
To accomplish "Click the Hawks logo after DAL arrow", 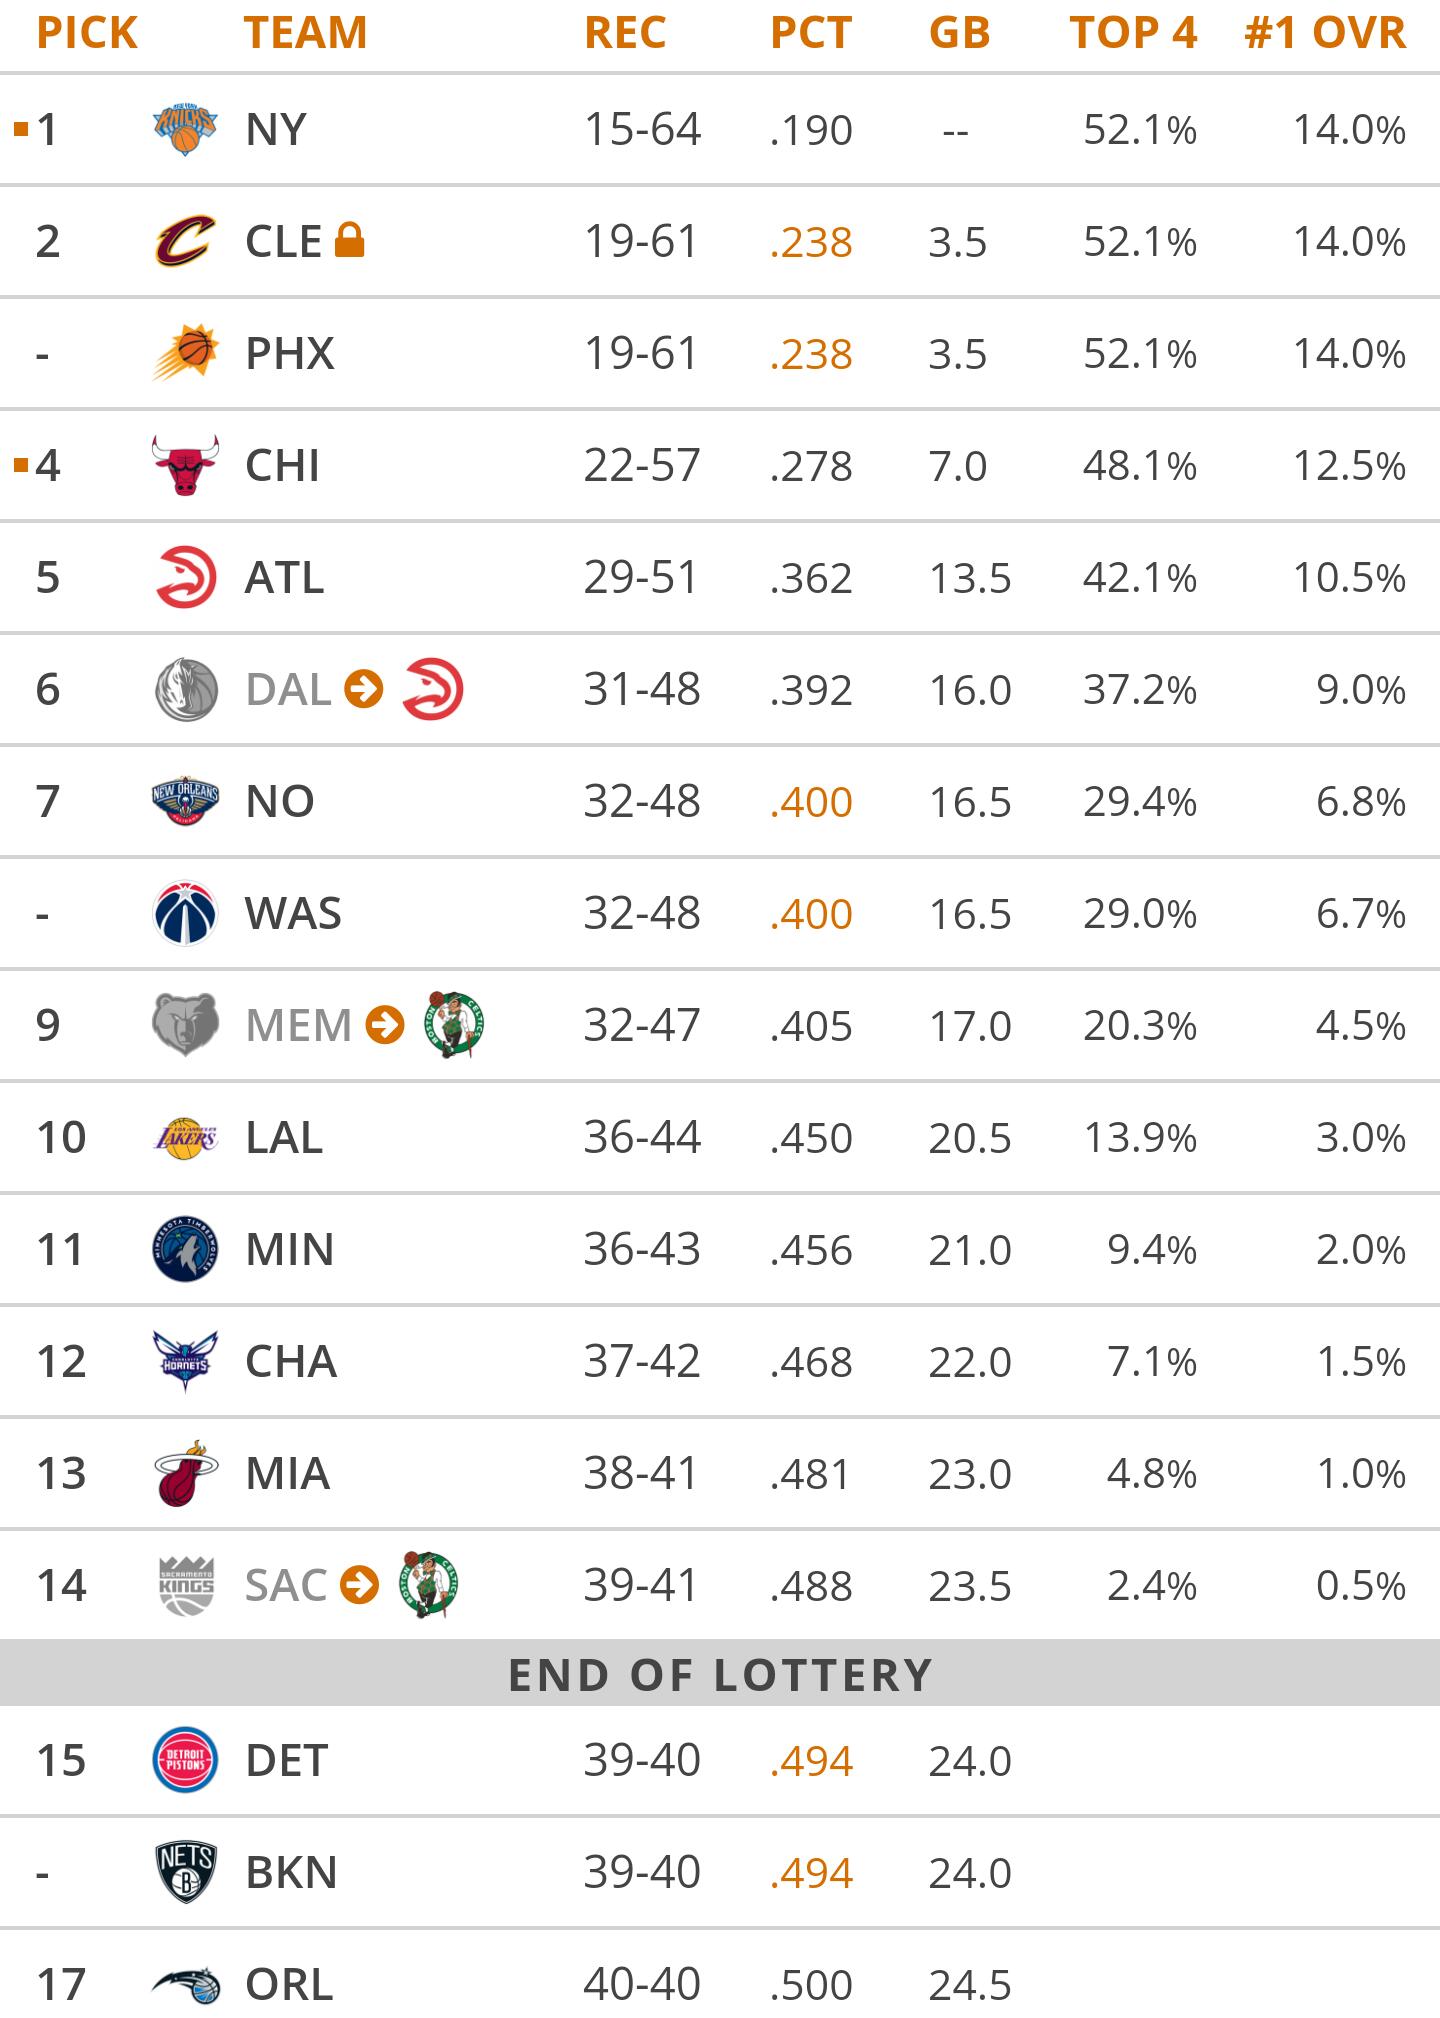I will coord(432,689).
